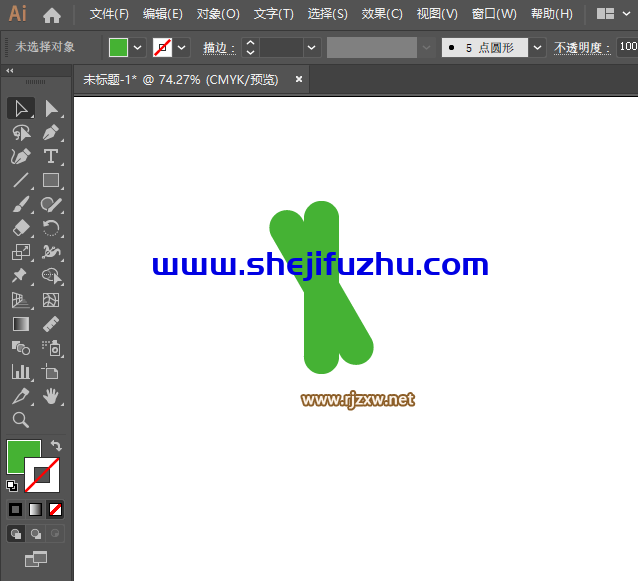Viewport: 638px width, 581px height.
Task: Click the green fill swatch in control bar
Action: pos(118,48)
